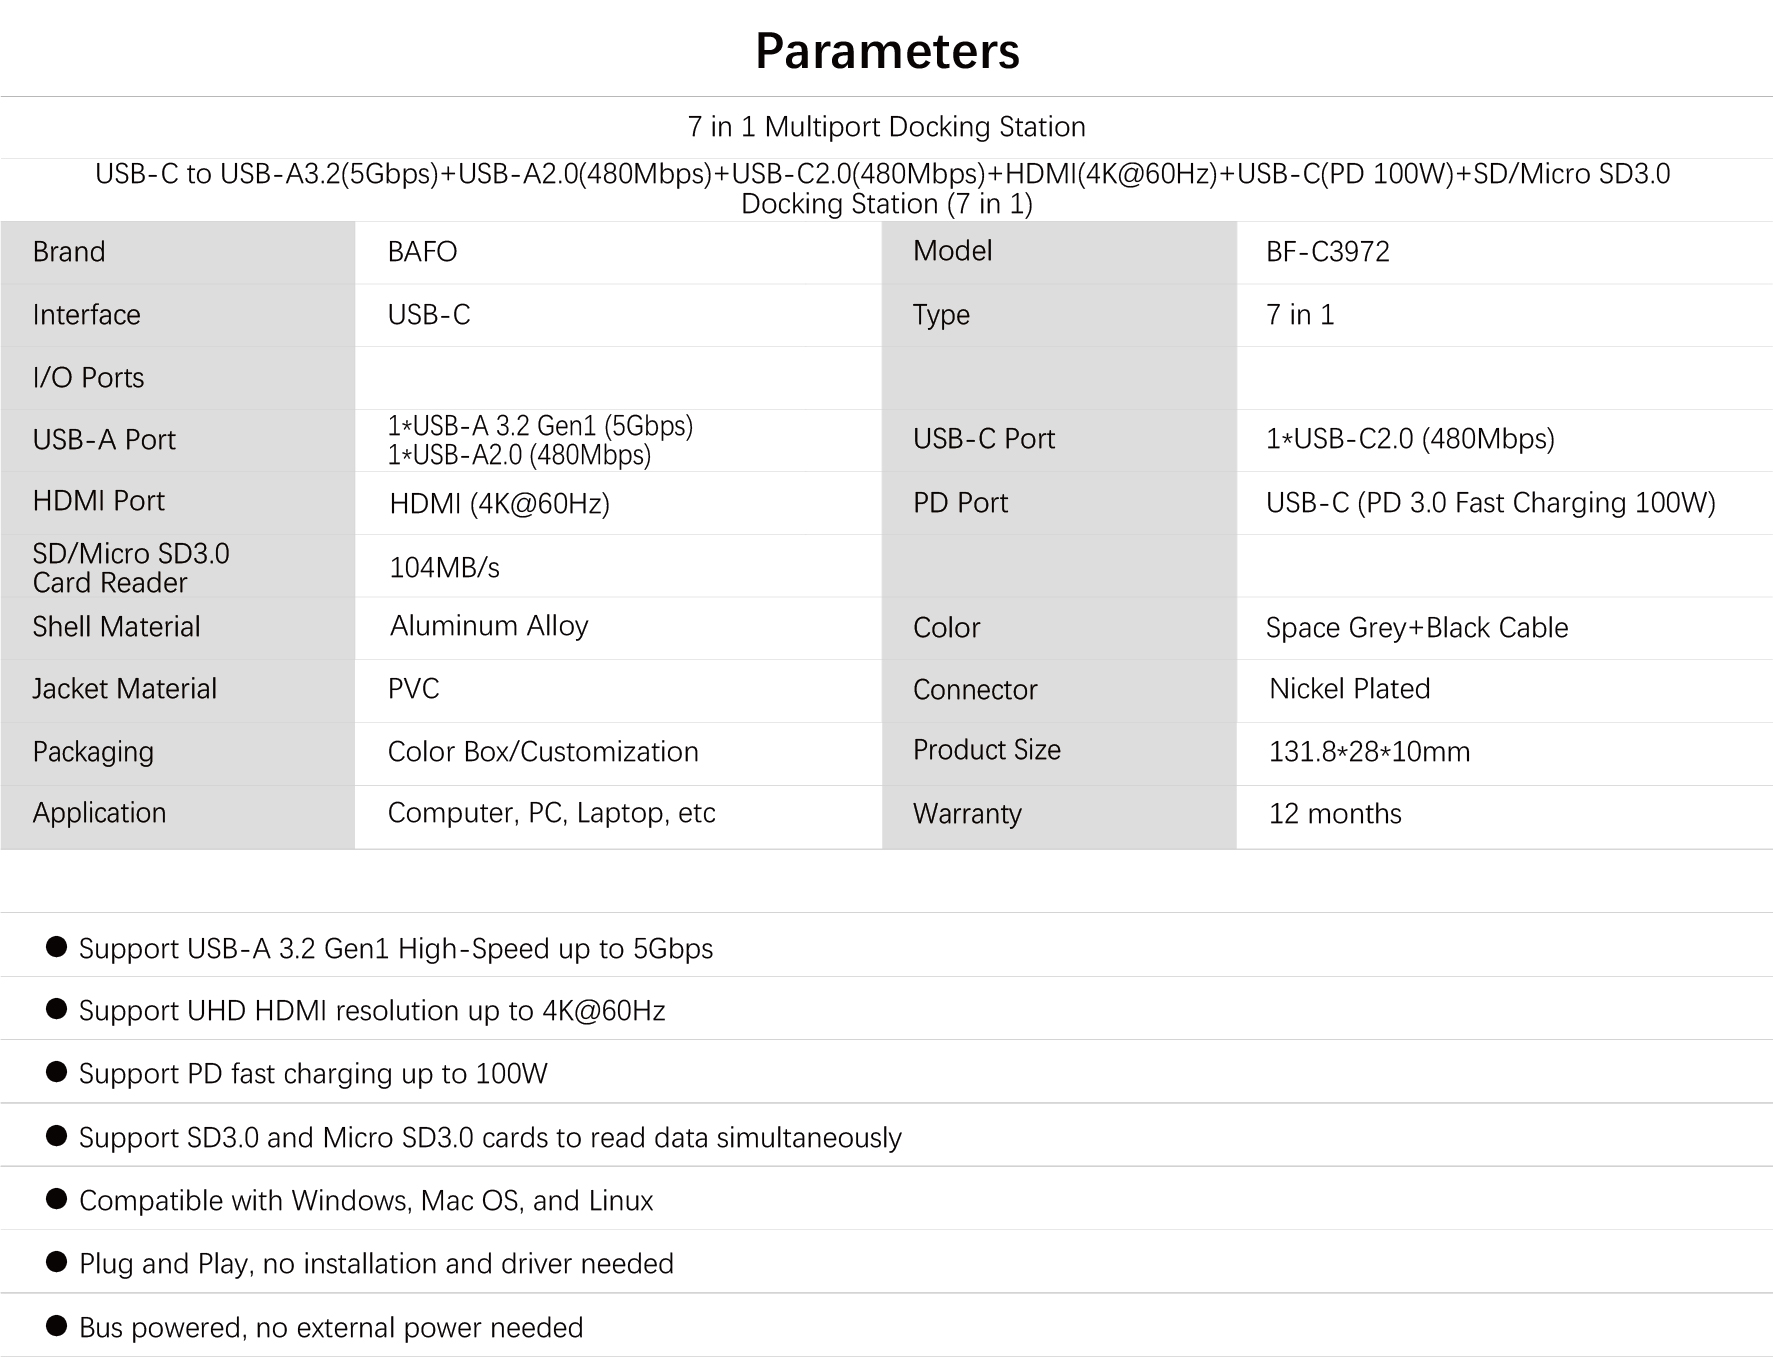Click bullet next to Support USB-A 3.2
This screenshot has width=1773, height=1357.
tap(57, 946)
